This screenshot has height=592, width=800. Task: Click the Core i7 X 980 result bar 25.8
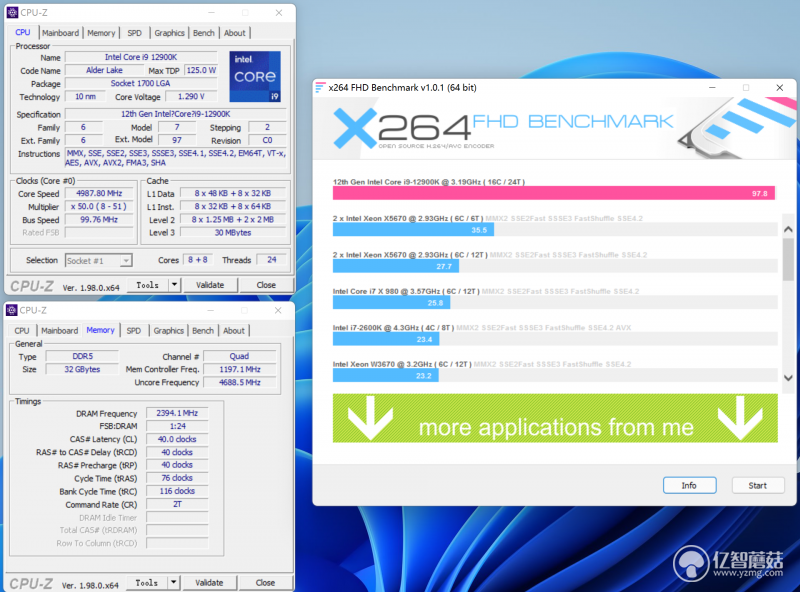tap(391, 303)
